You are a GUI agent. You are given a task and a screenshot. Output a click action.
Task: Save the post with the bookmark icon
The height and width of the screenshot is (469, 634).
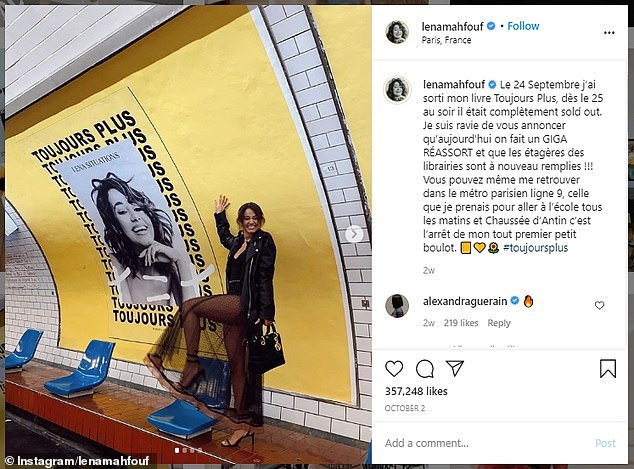[x=608, y=368]
